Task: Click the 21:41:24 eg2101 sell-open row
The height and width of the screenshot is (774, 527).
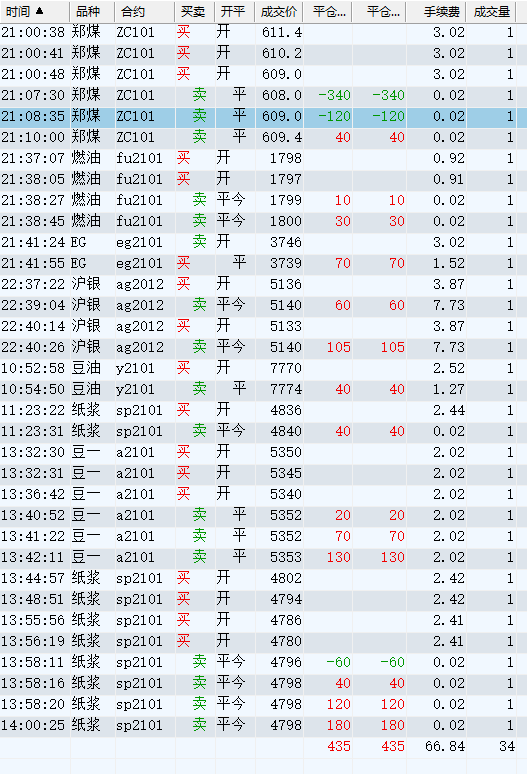Action: coord(264,242)
